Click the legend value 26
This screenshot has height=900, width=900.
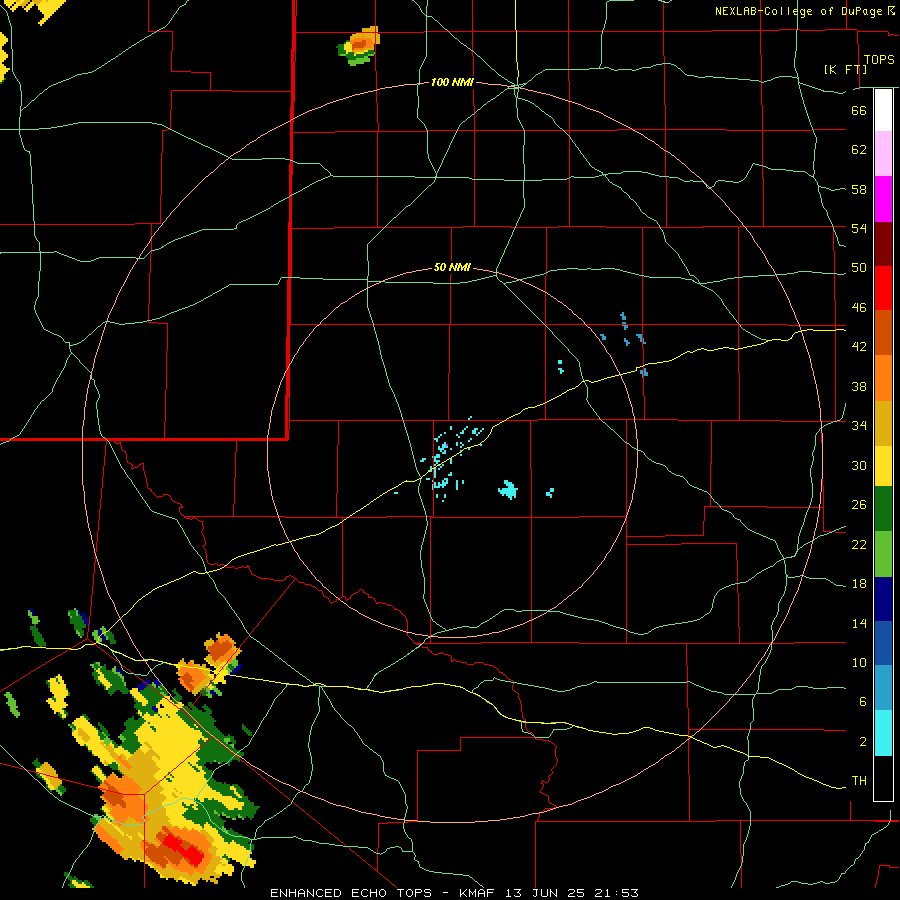point(859,505)
